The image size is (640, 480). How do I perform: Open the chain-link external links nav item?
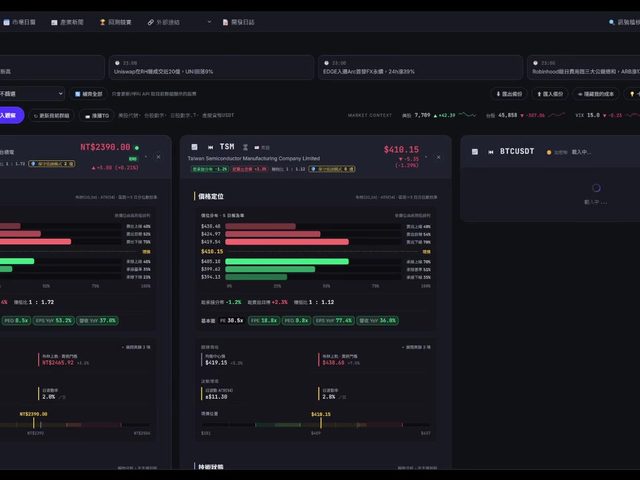tap(164, 22)
